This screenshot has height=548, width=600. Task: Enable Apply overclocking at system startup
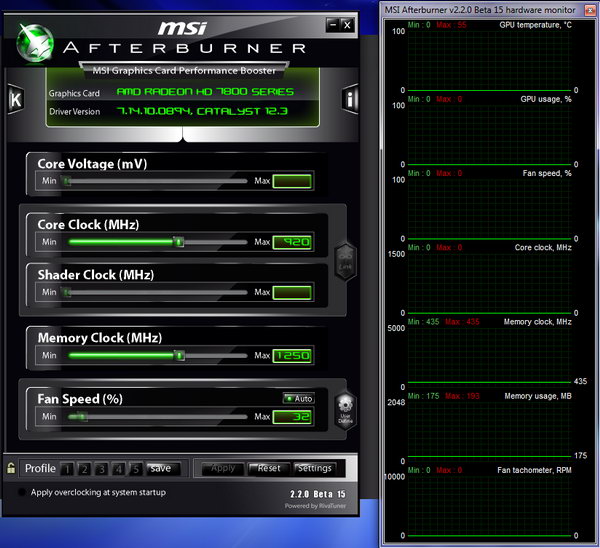coord(22,492)
